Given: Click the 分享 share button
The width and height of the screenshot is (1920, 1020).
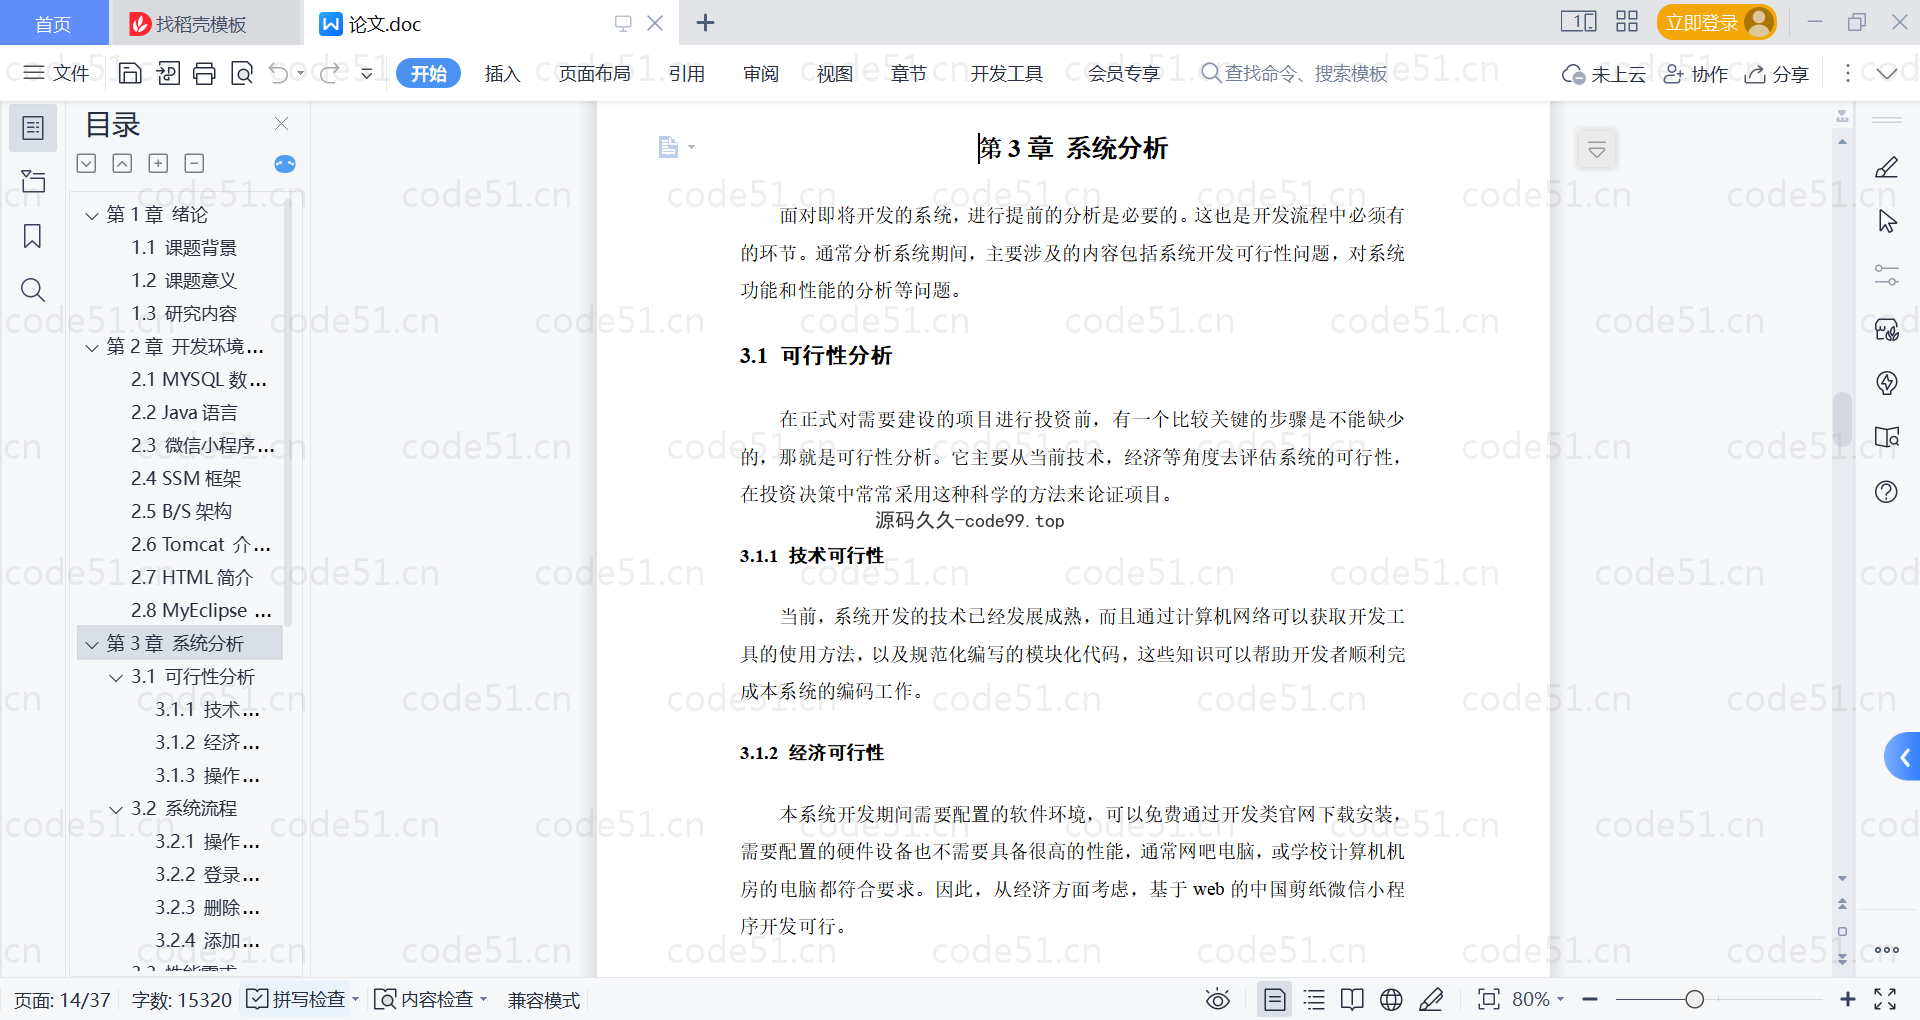Looking at the screenshot, I should tap(1777, 73).
